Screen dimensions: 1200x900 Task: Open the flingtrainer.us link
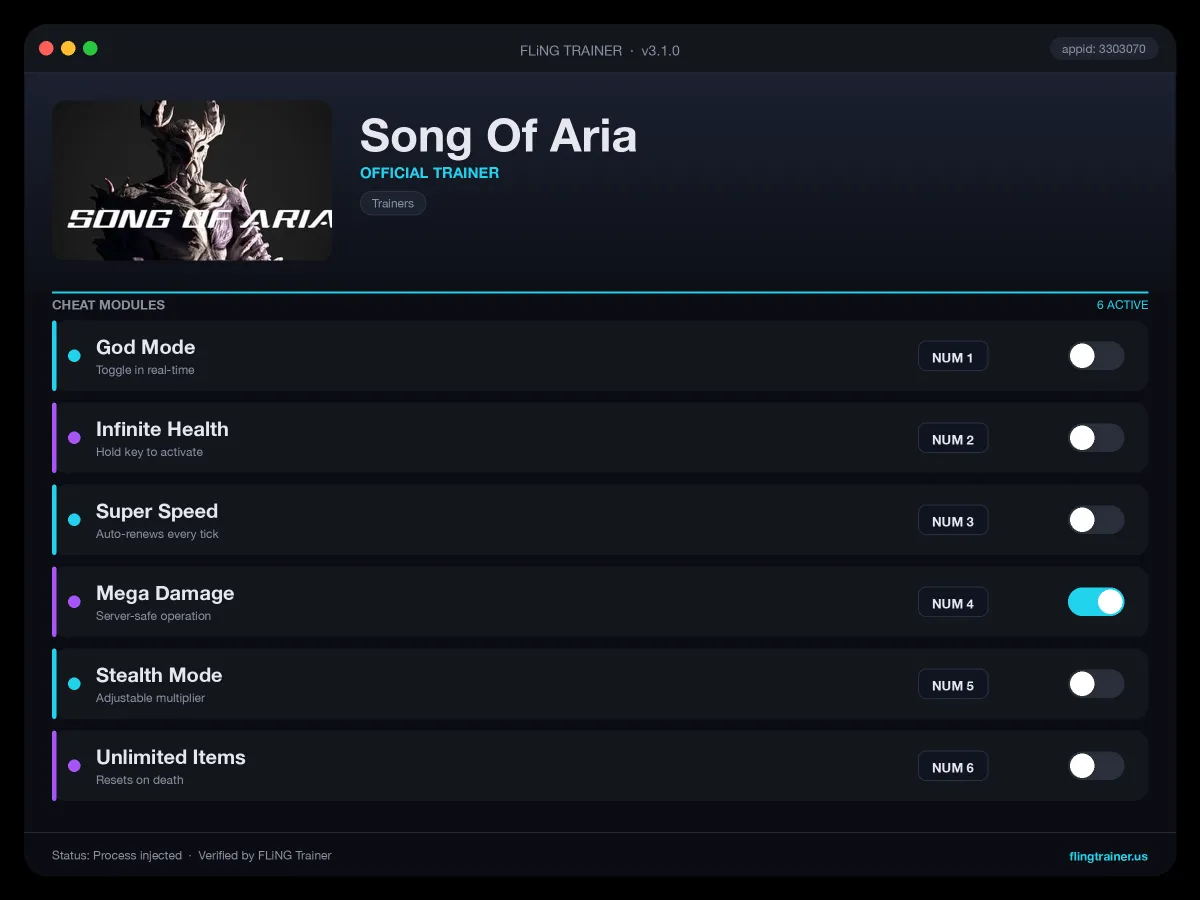[x=1108, y=856]
